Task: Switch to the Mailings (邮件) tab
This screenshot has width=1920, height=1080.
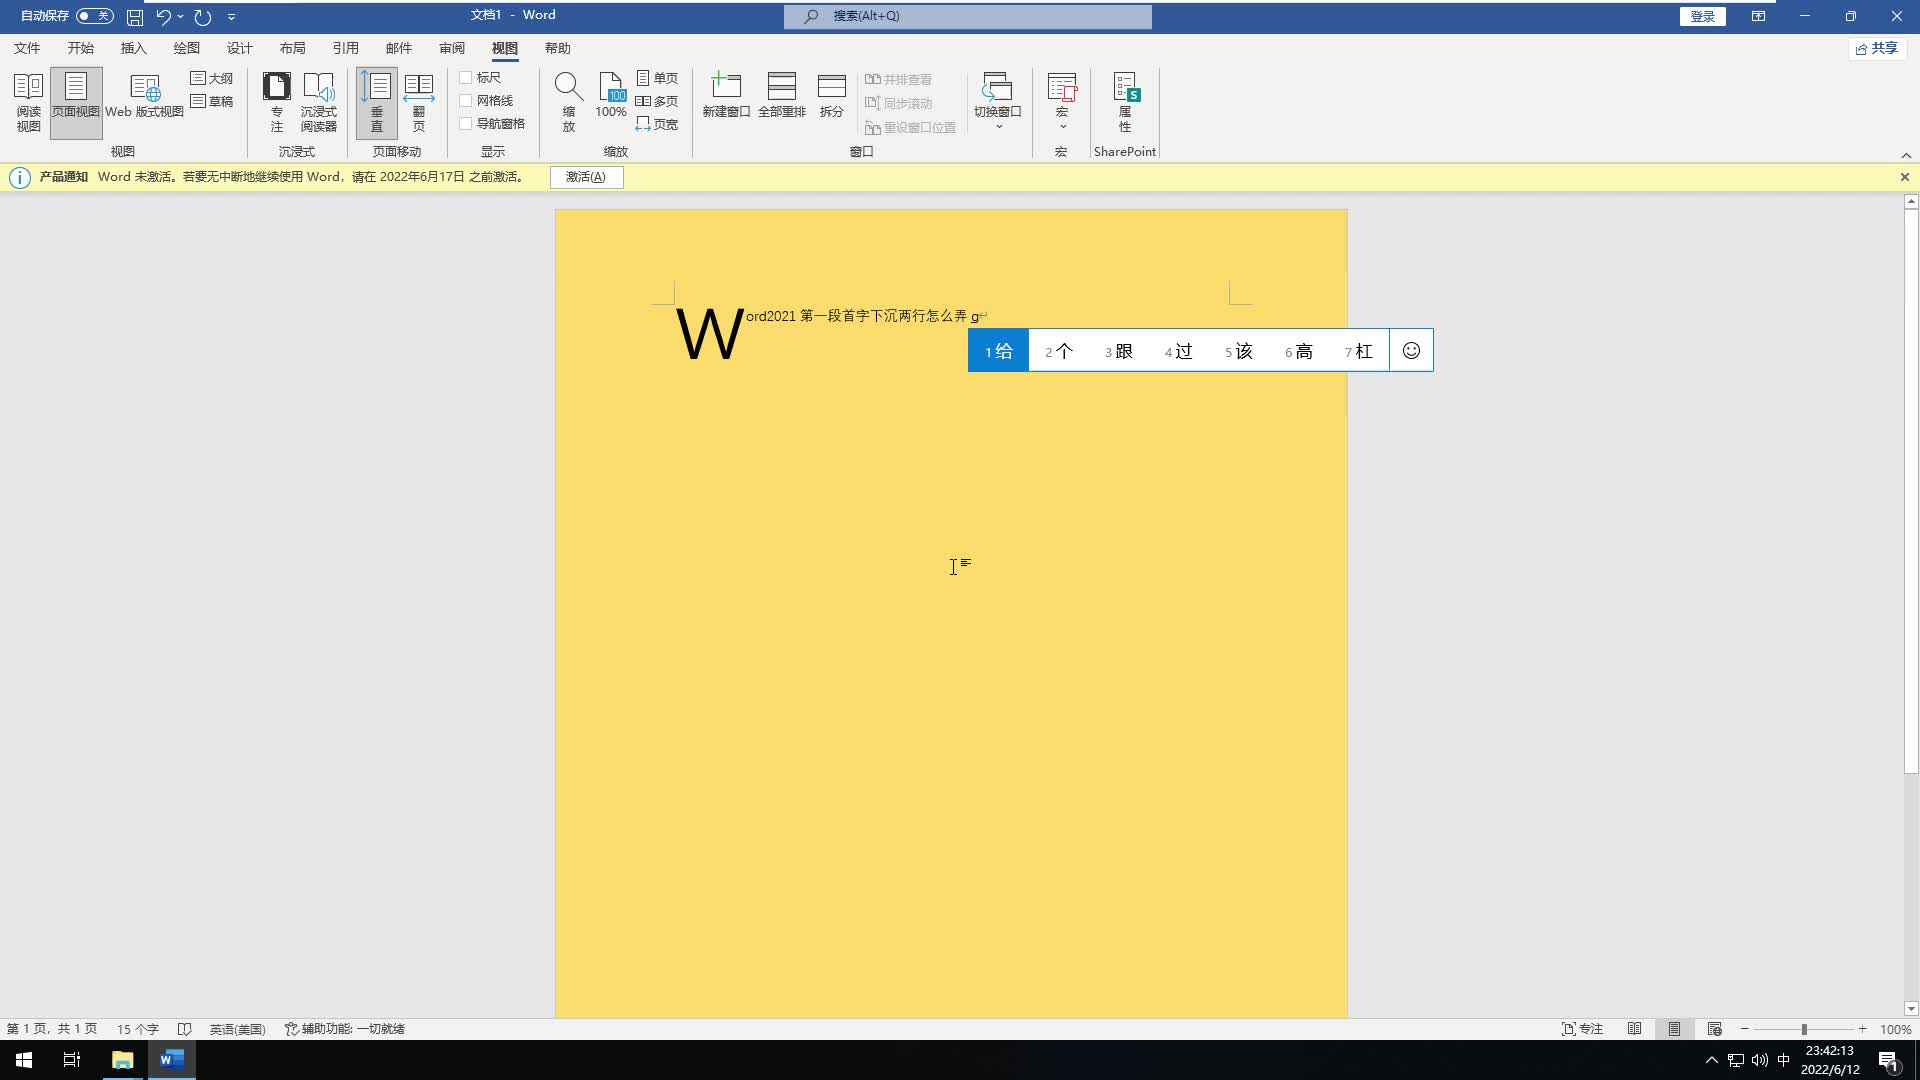Action: 398,48
